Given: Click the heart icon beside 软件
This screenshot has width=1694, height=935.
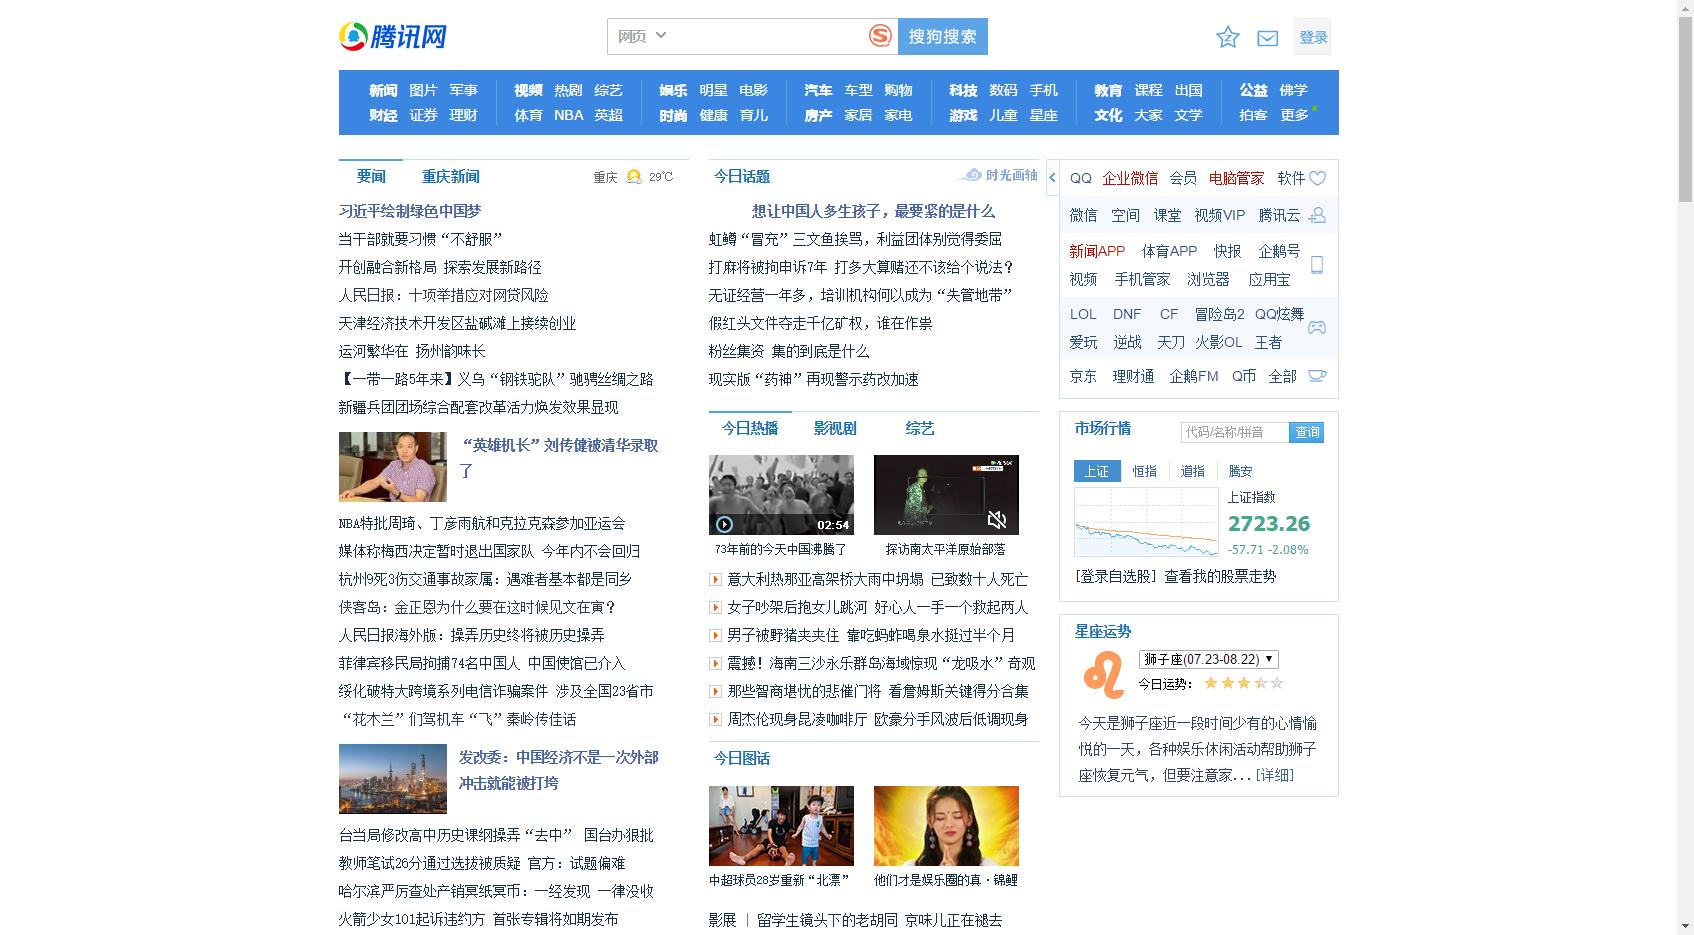Looking at the screenshot, I should 1317,178.
